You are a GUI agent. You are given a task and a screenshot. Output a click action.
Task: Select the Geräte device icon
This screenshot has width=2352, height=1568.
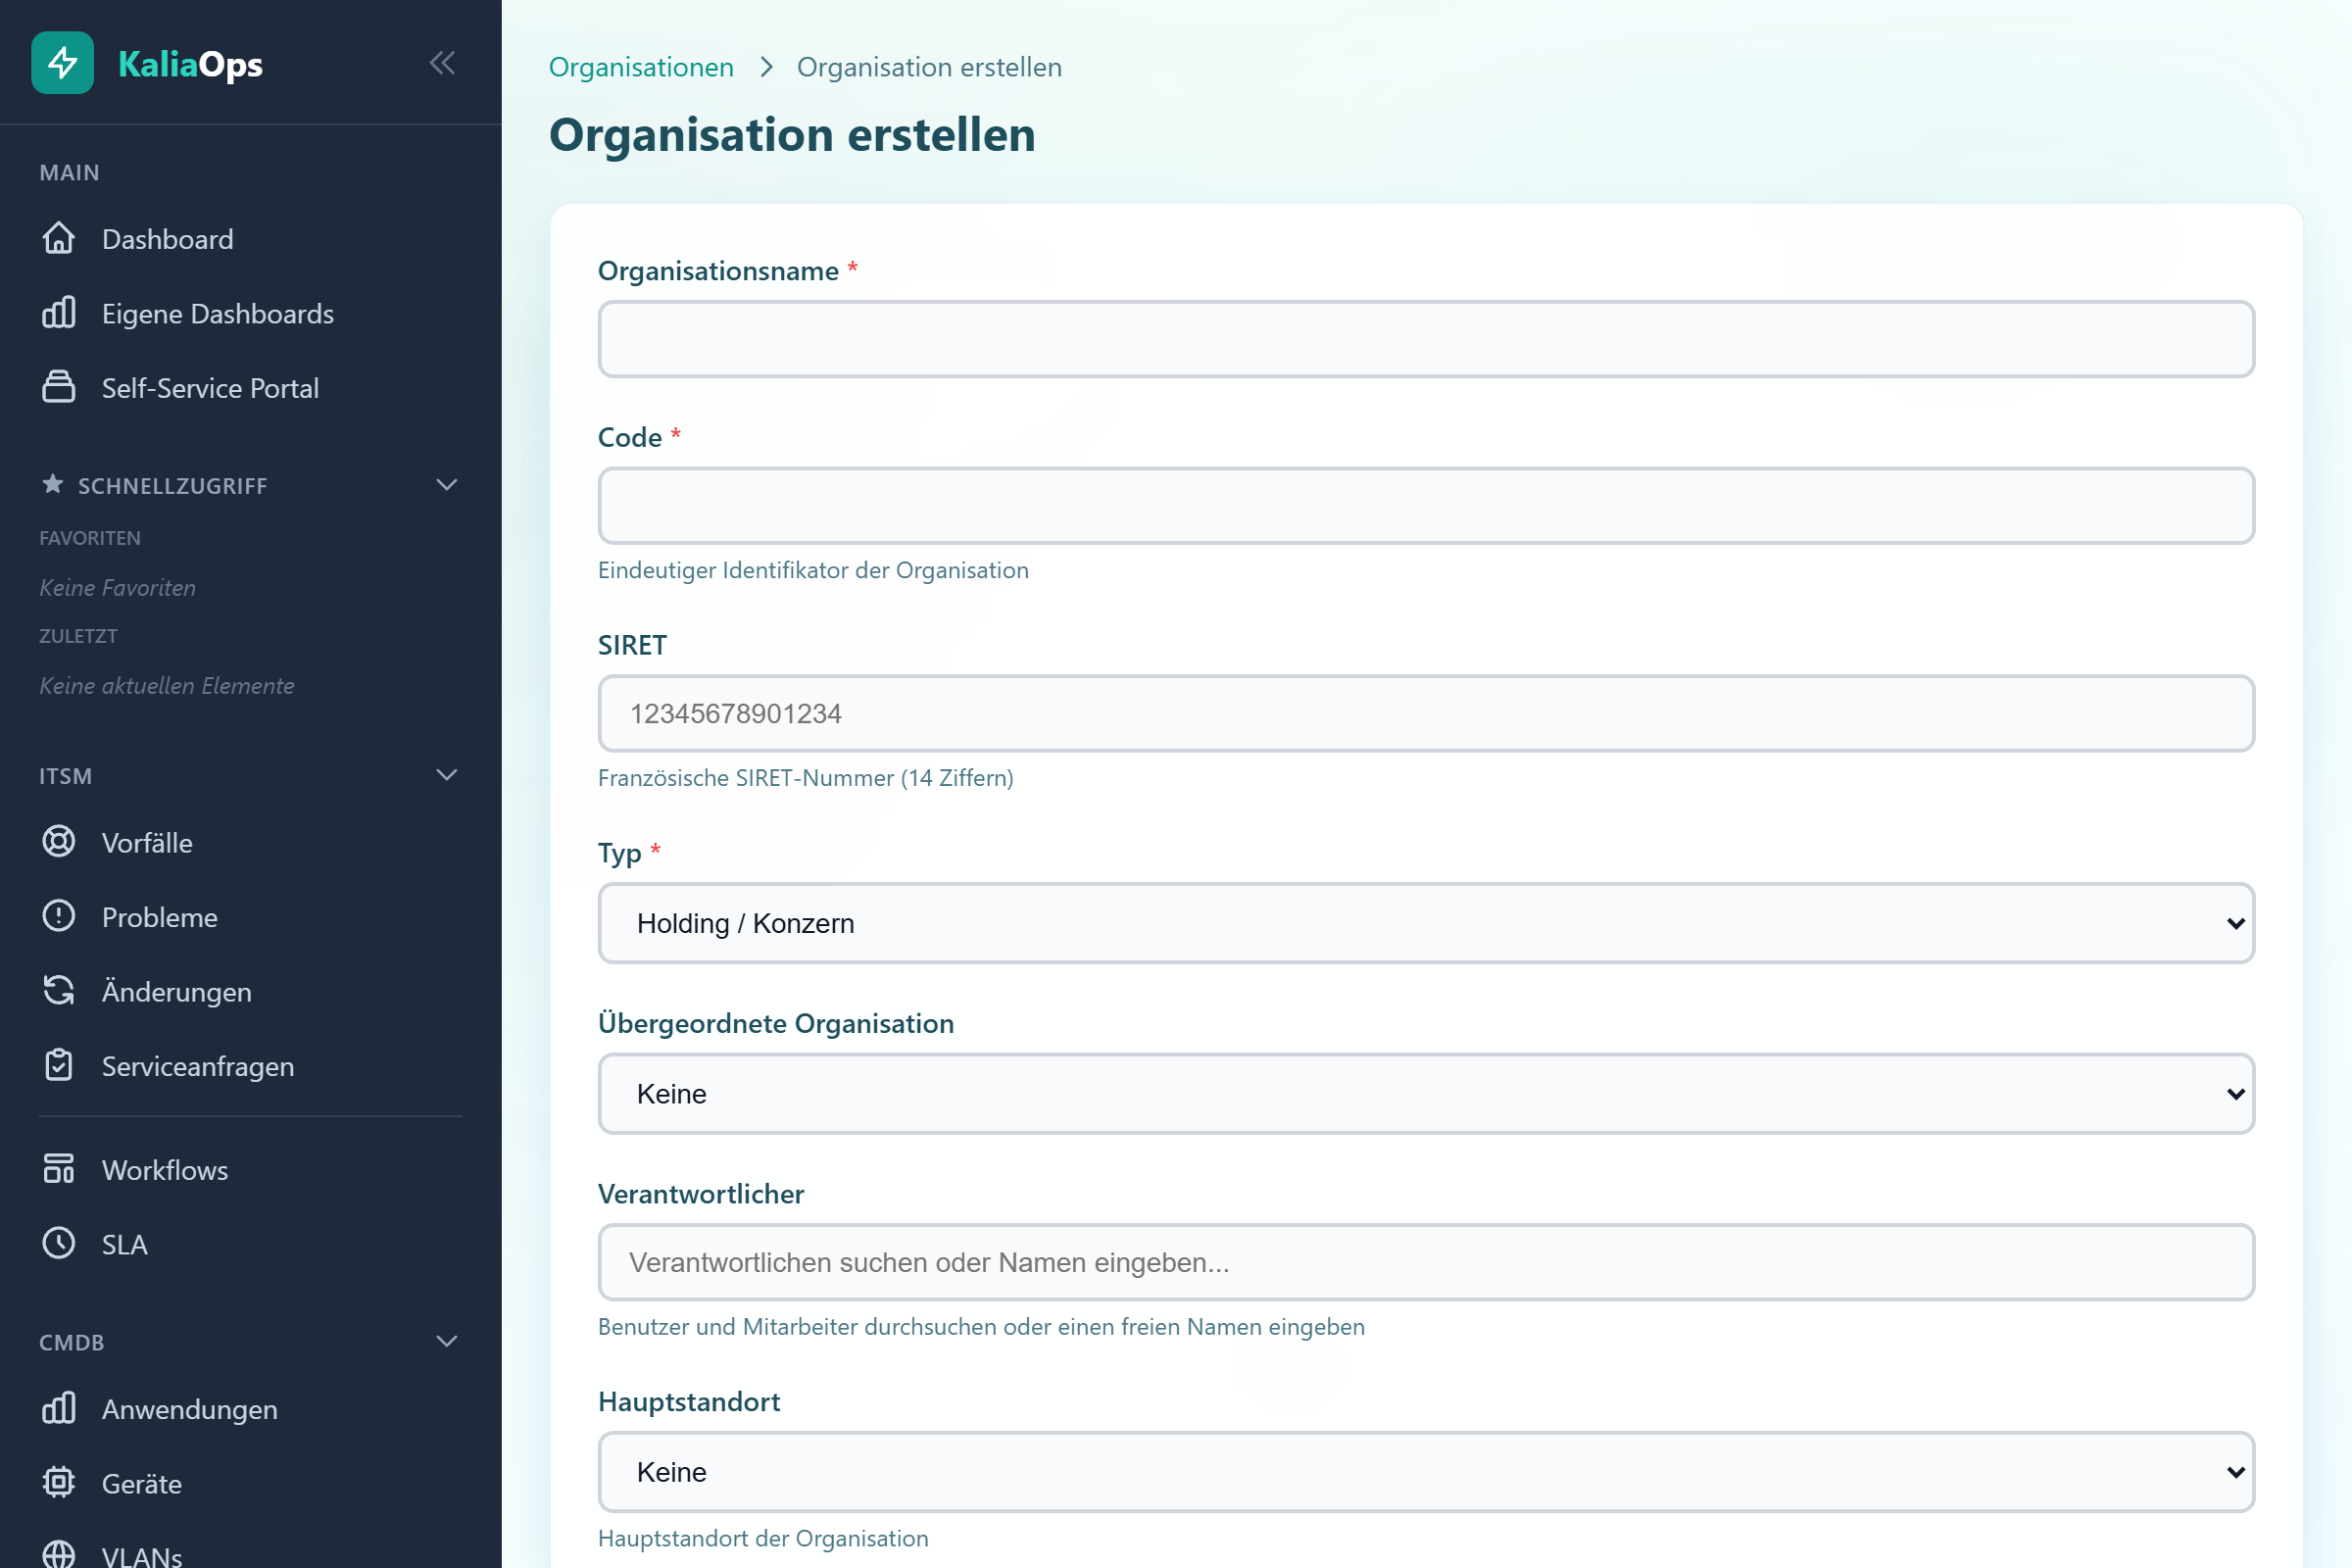tap(59, 1483)
